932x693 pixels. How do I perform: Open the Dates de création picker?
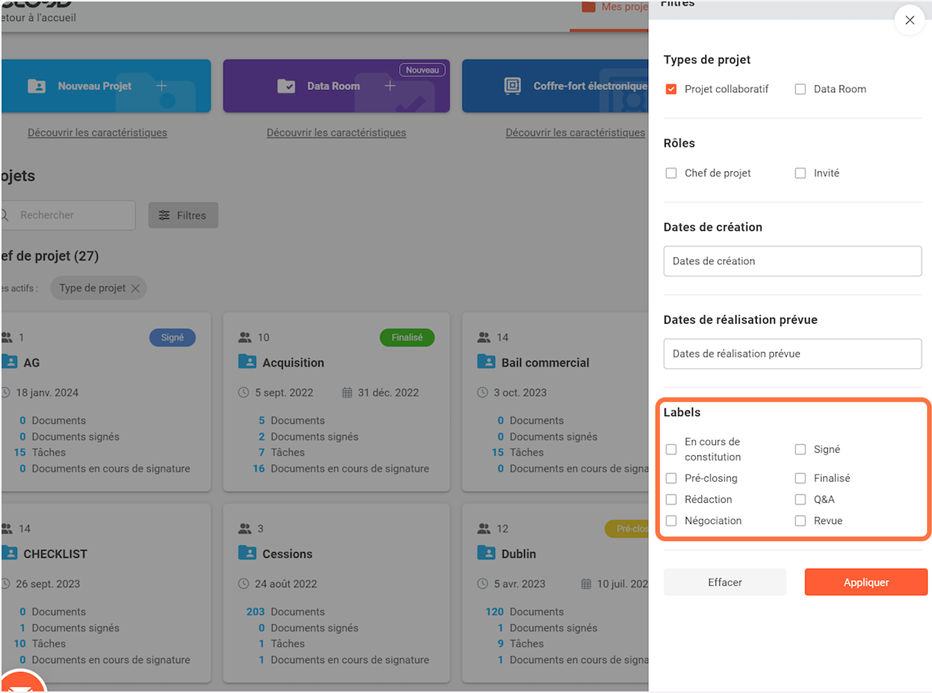tap(792, 261)
